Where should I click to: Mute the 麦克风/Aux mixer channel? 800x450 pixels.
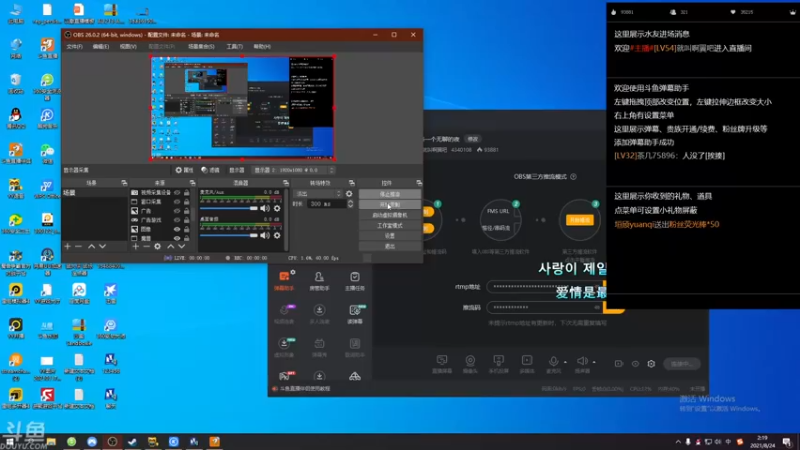pos(265,208)
